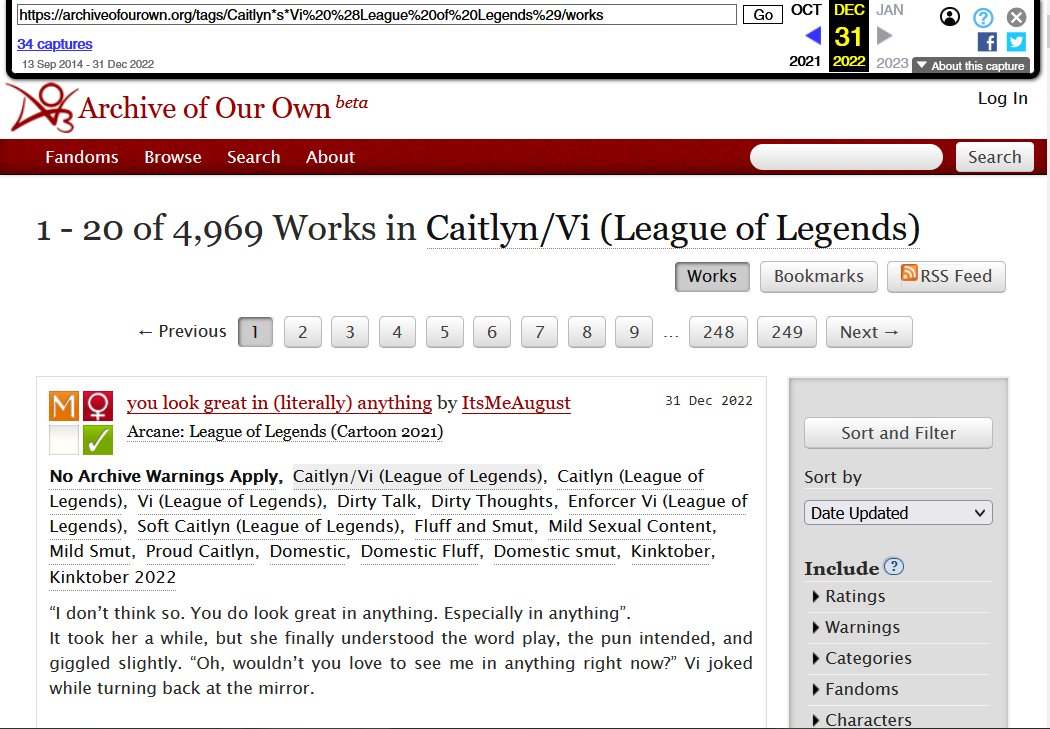
Task: Click the Log In link
Action: (1002, 98)
